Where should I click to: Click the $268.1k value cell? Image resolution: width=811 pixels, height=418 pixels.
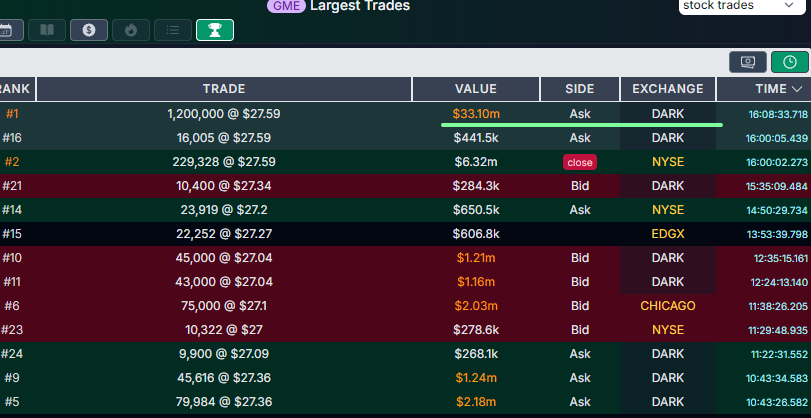click(x=476, y=354)
